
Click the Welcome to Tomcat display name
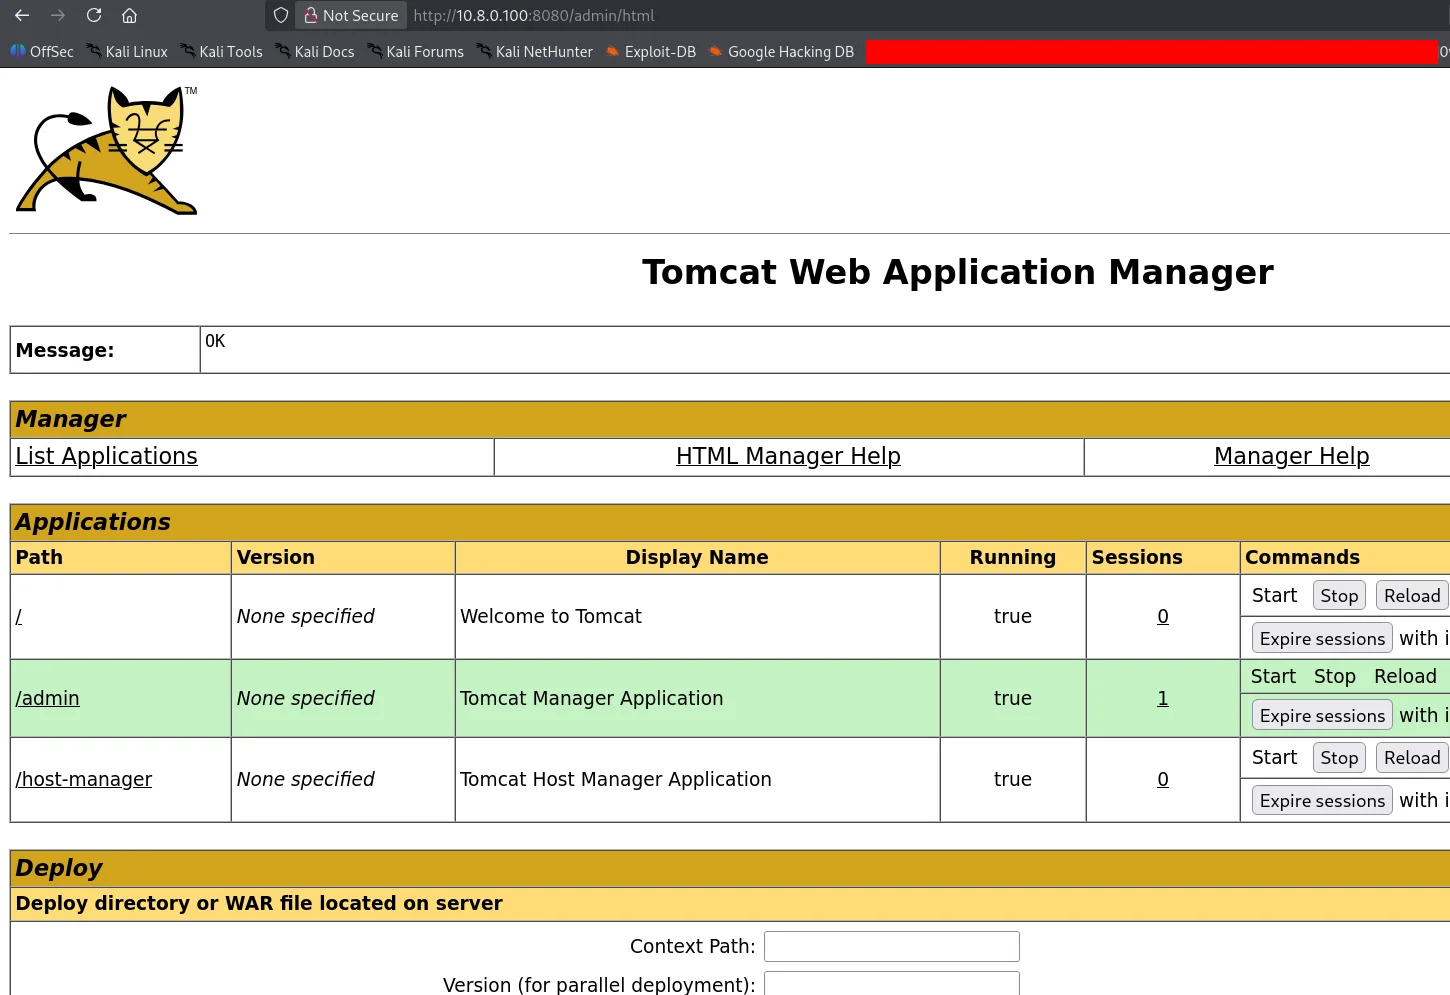click(x=551, y=616)
